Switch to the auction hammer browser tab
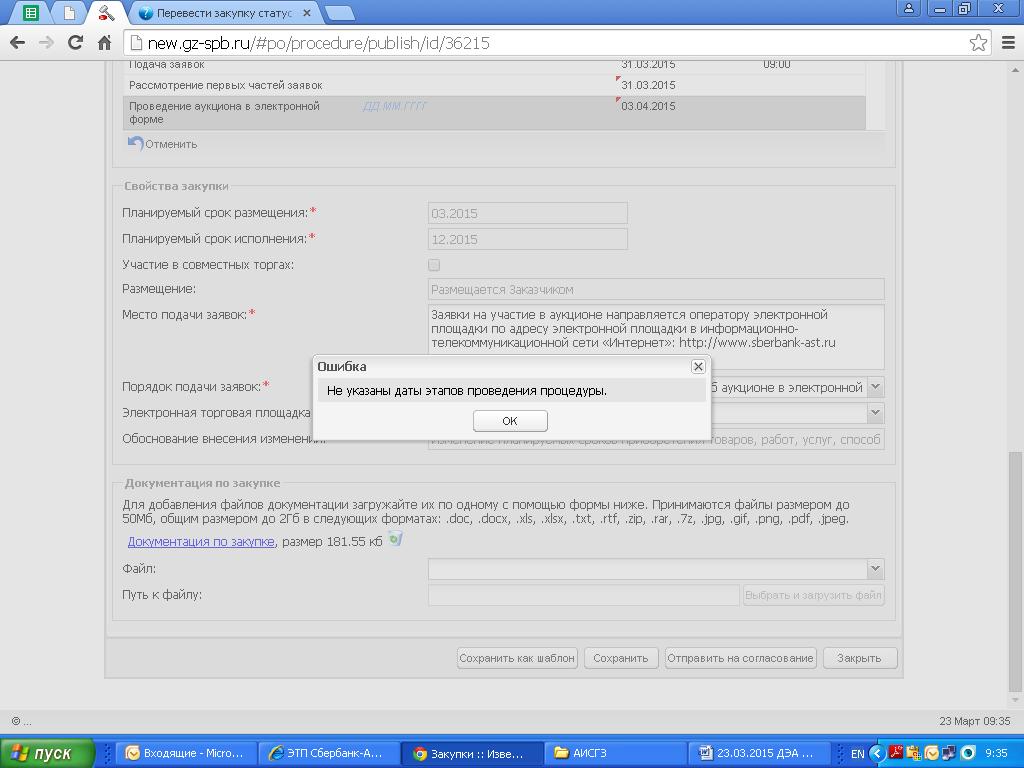The image size is (1024, 768). click(106, 12)
